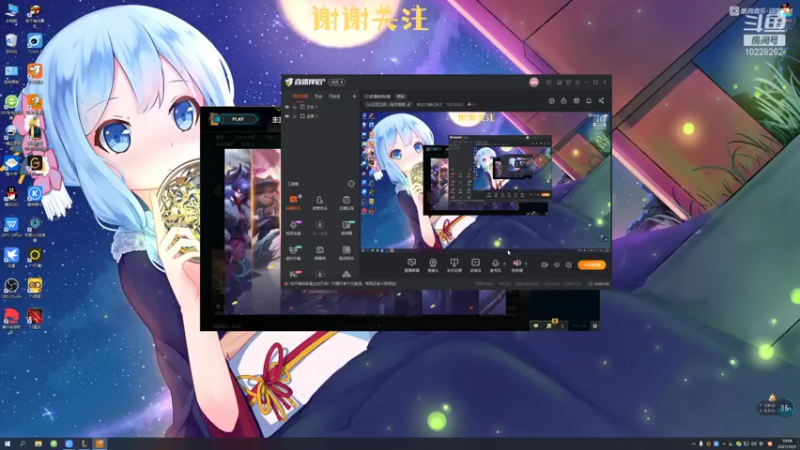Hide the first source using its eye icon
This screenshot has width=800, height=450.
pyautogui.click(x=287, y=107)
